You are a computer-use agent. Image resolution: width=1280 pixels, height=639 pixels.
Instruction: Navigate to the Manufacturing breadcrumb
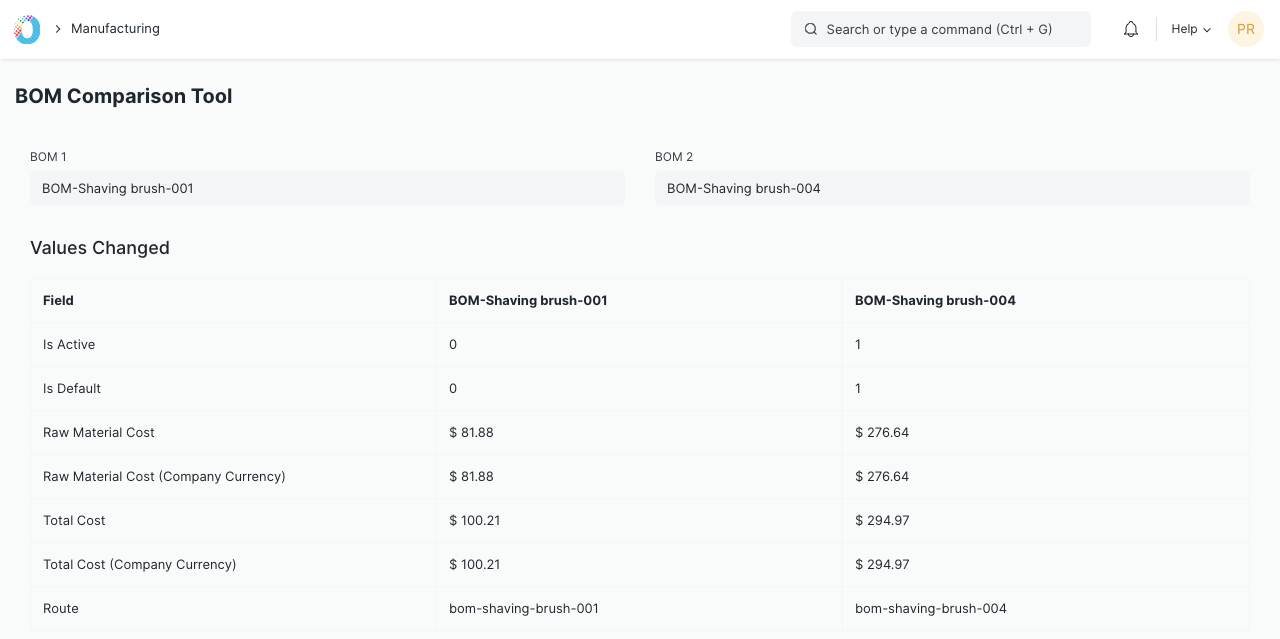pyautogui.click(x=115, y=29)
